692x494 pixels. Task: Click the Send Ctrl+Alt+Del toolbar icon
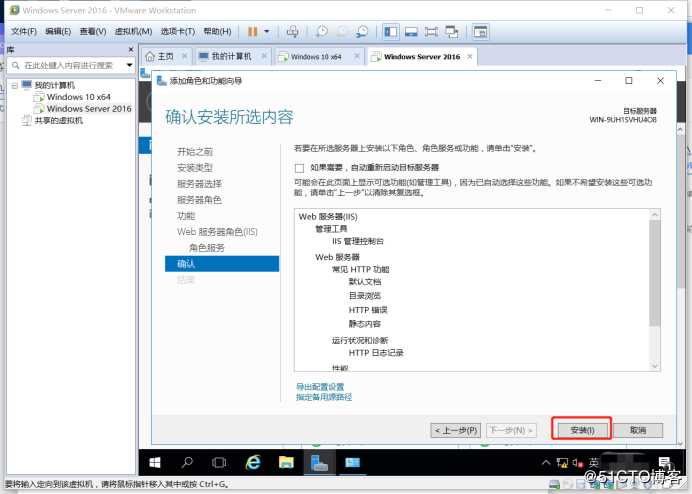tap(292, 31)
